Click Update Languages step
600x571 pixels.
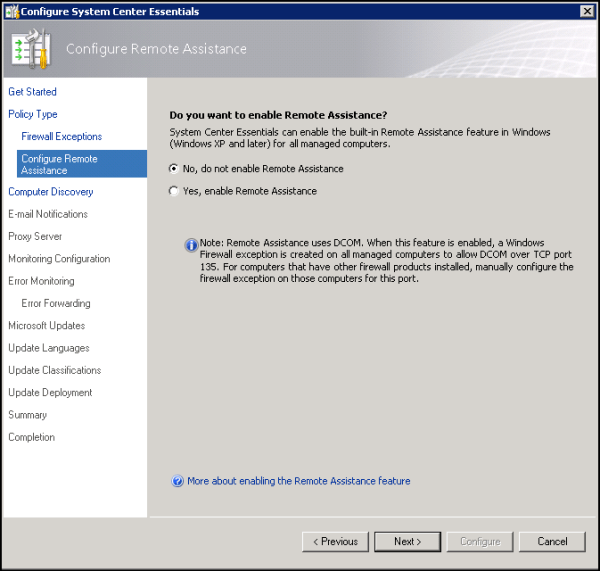click(49, 348)
